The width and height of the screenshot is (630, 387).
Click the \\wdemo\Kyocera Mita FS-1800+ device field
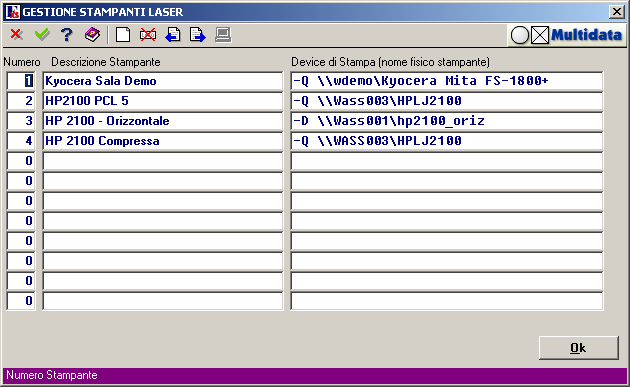point(447,81)
